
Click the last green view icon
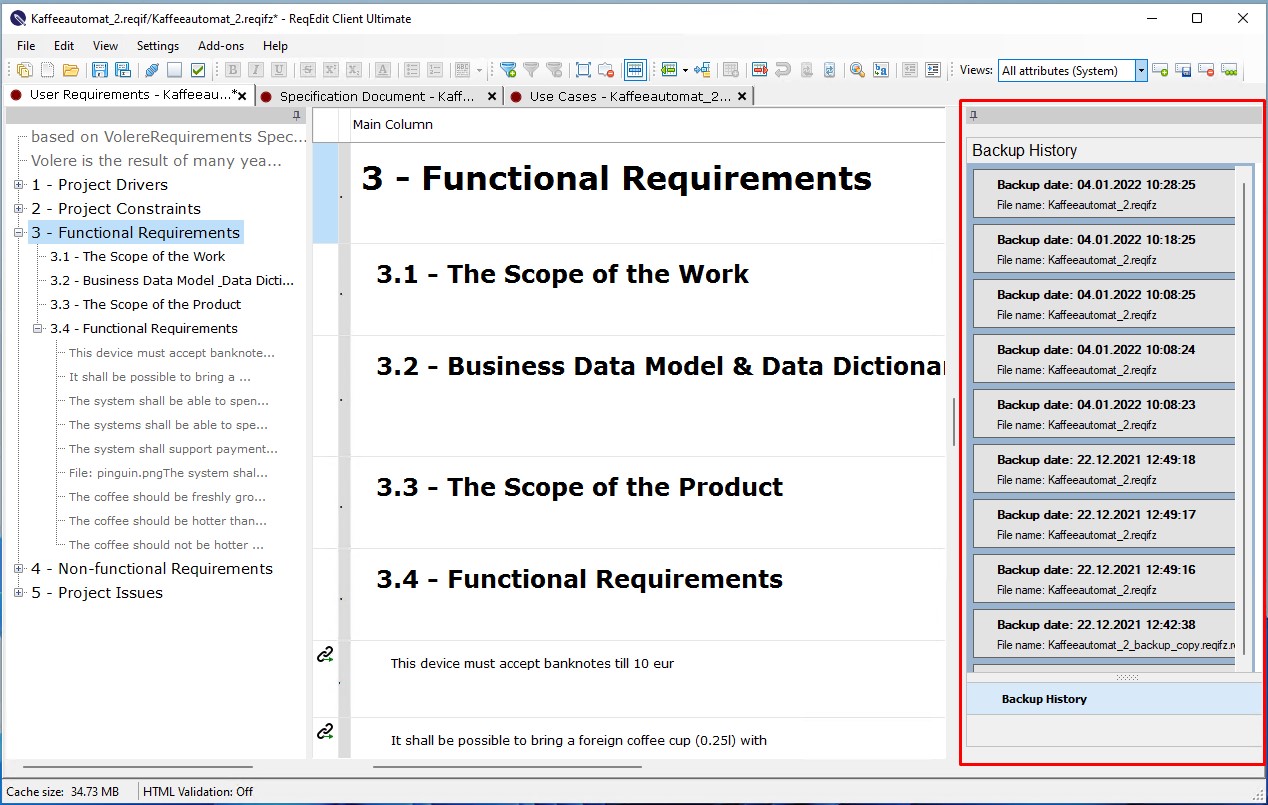click(x=1229, y=70)
